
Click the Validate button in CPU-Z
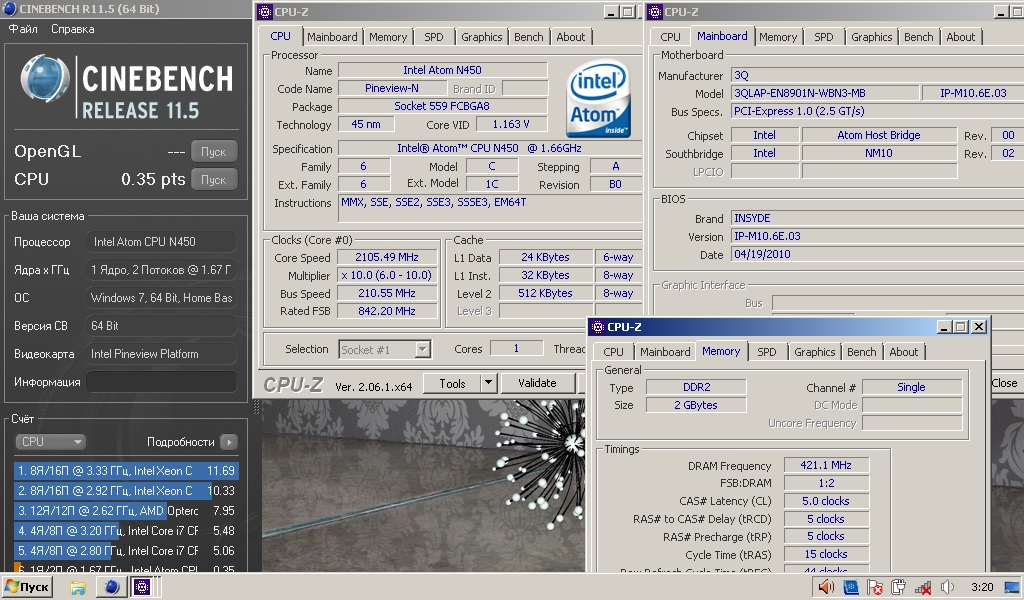tap(537, 383)
